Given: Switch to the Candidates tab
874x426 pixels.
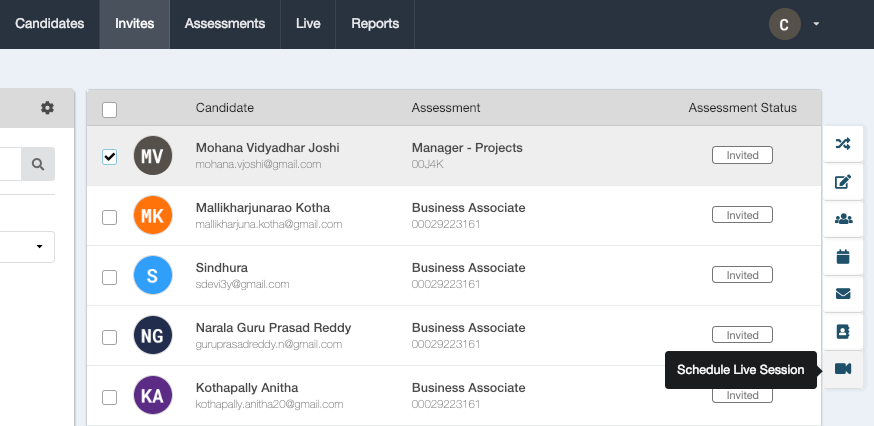Looking at the screenshot, I should click(x=50, y=24).
